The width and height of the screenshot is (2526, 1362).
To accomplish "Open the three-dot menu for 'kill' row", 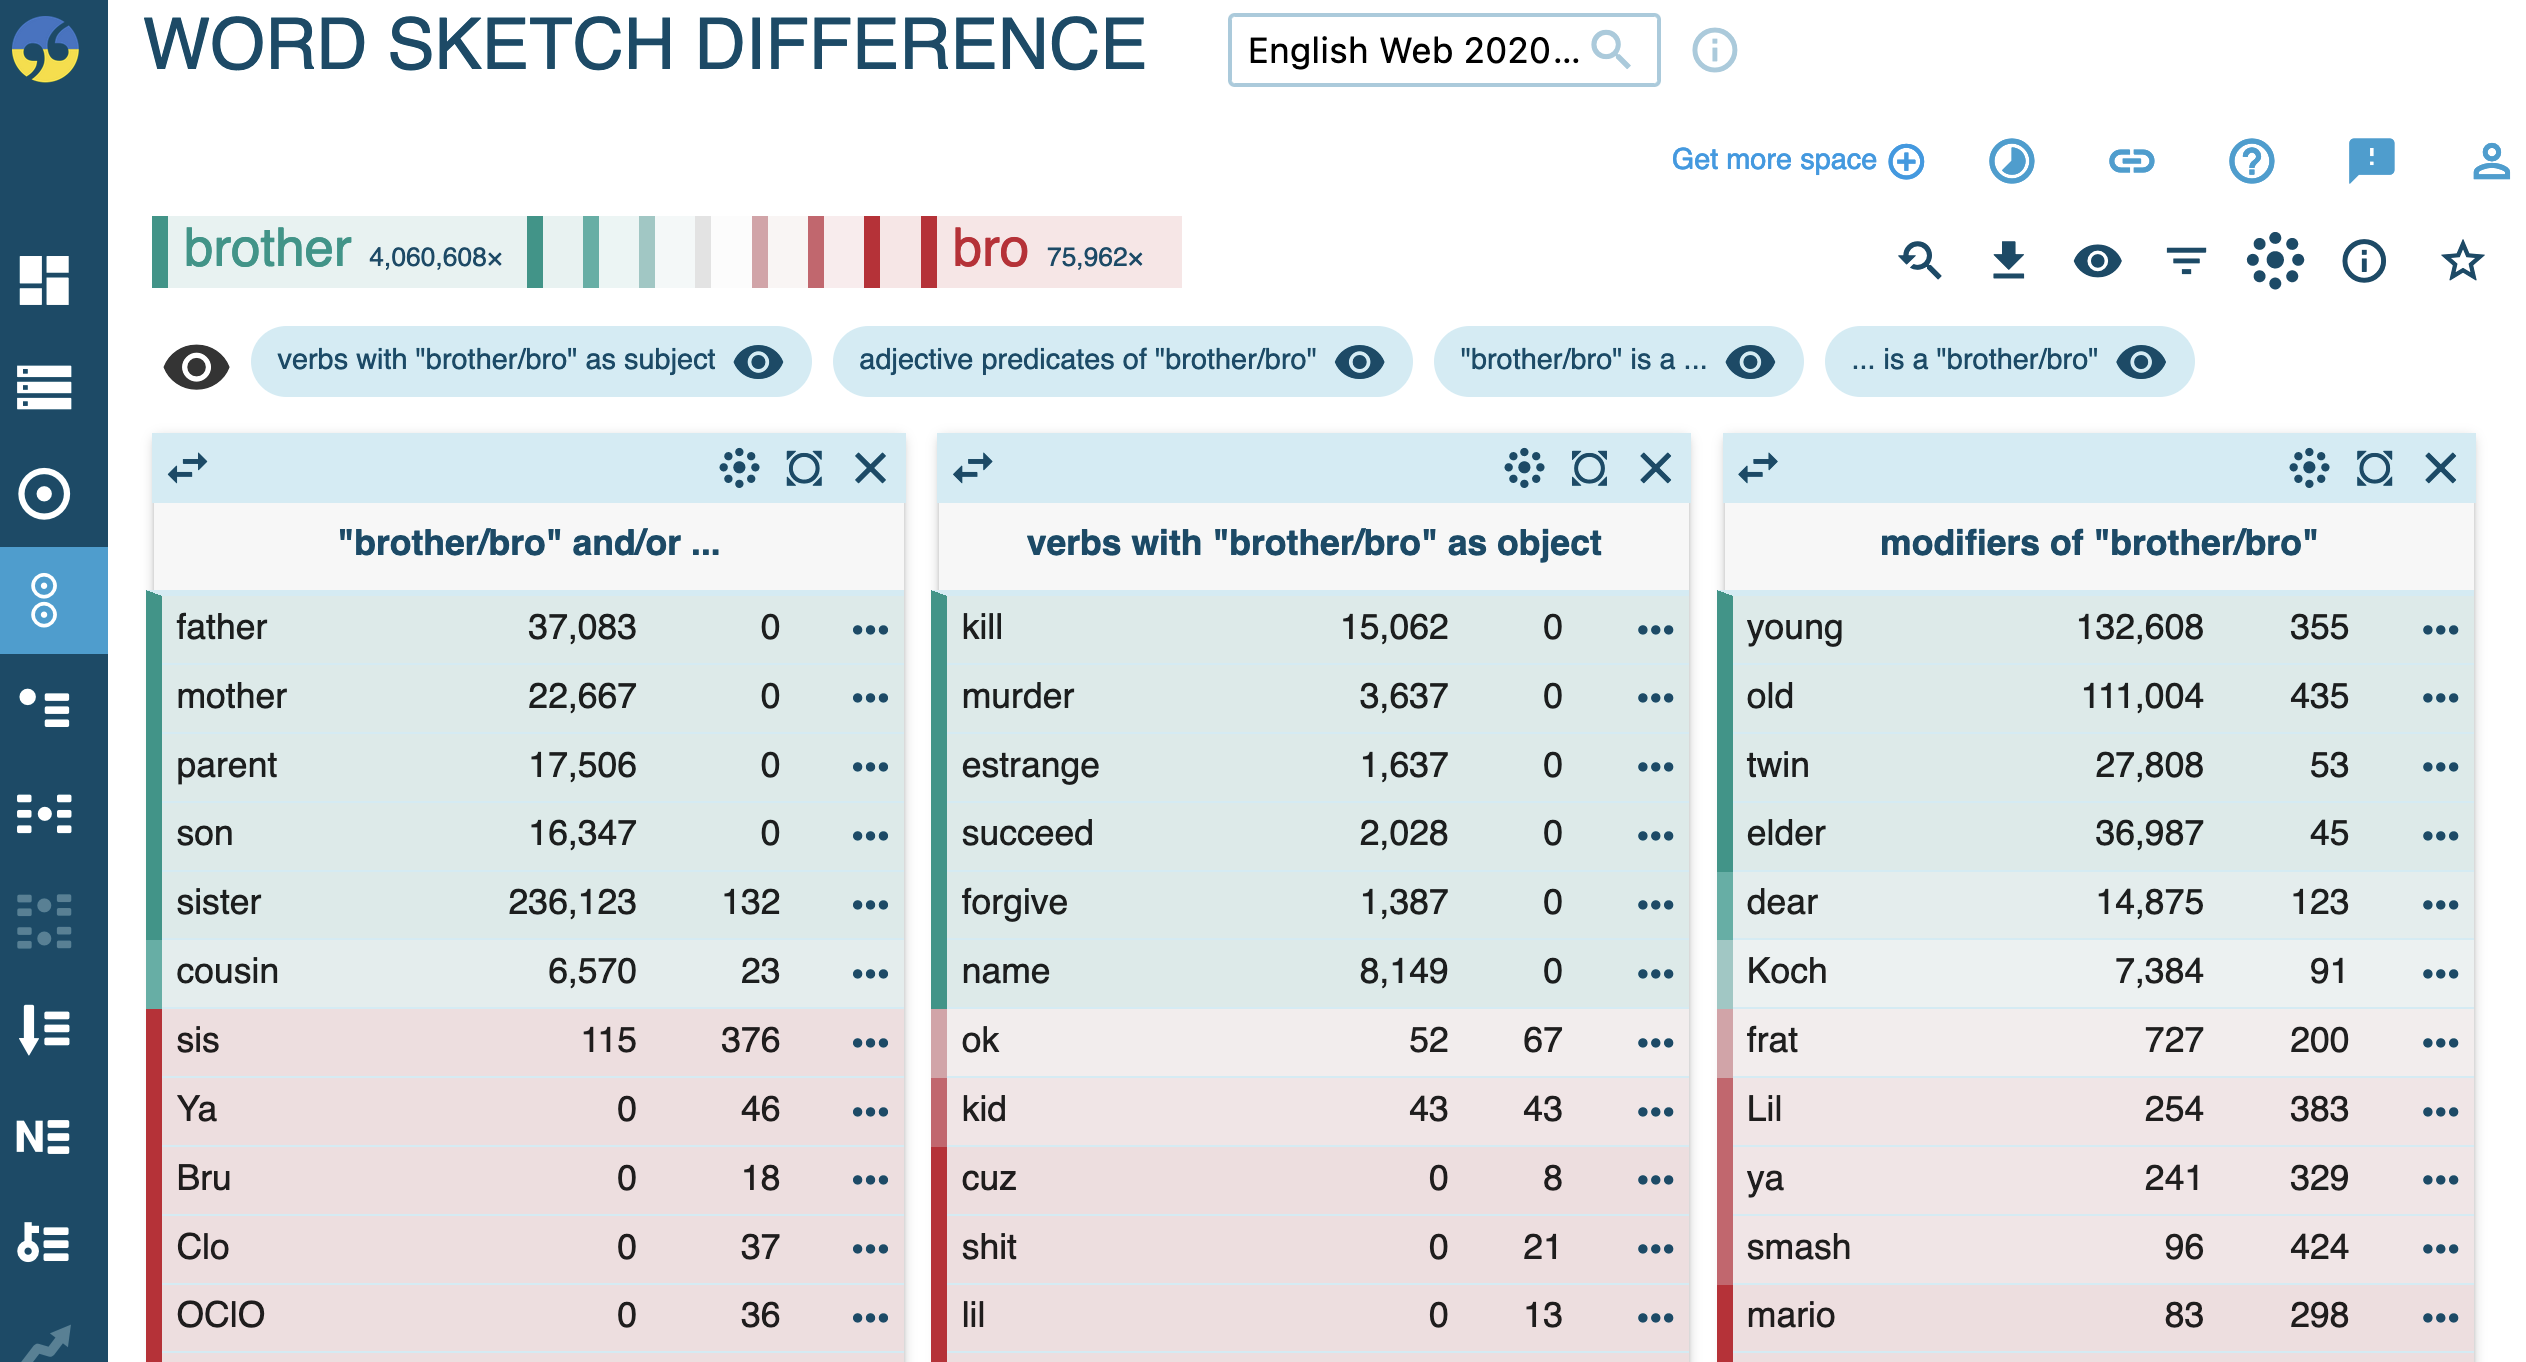I will click(1655, 629).
